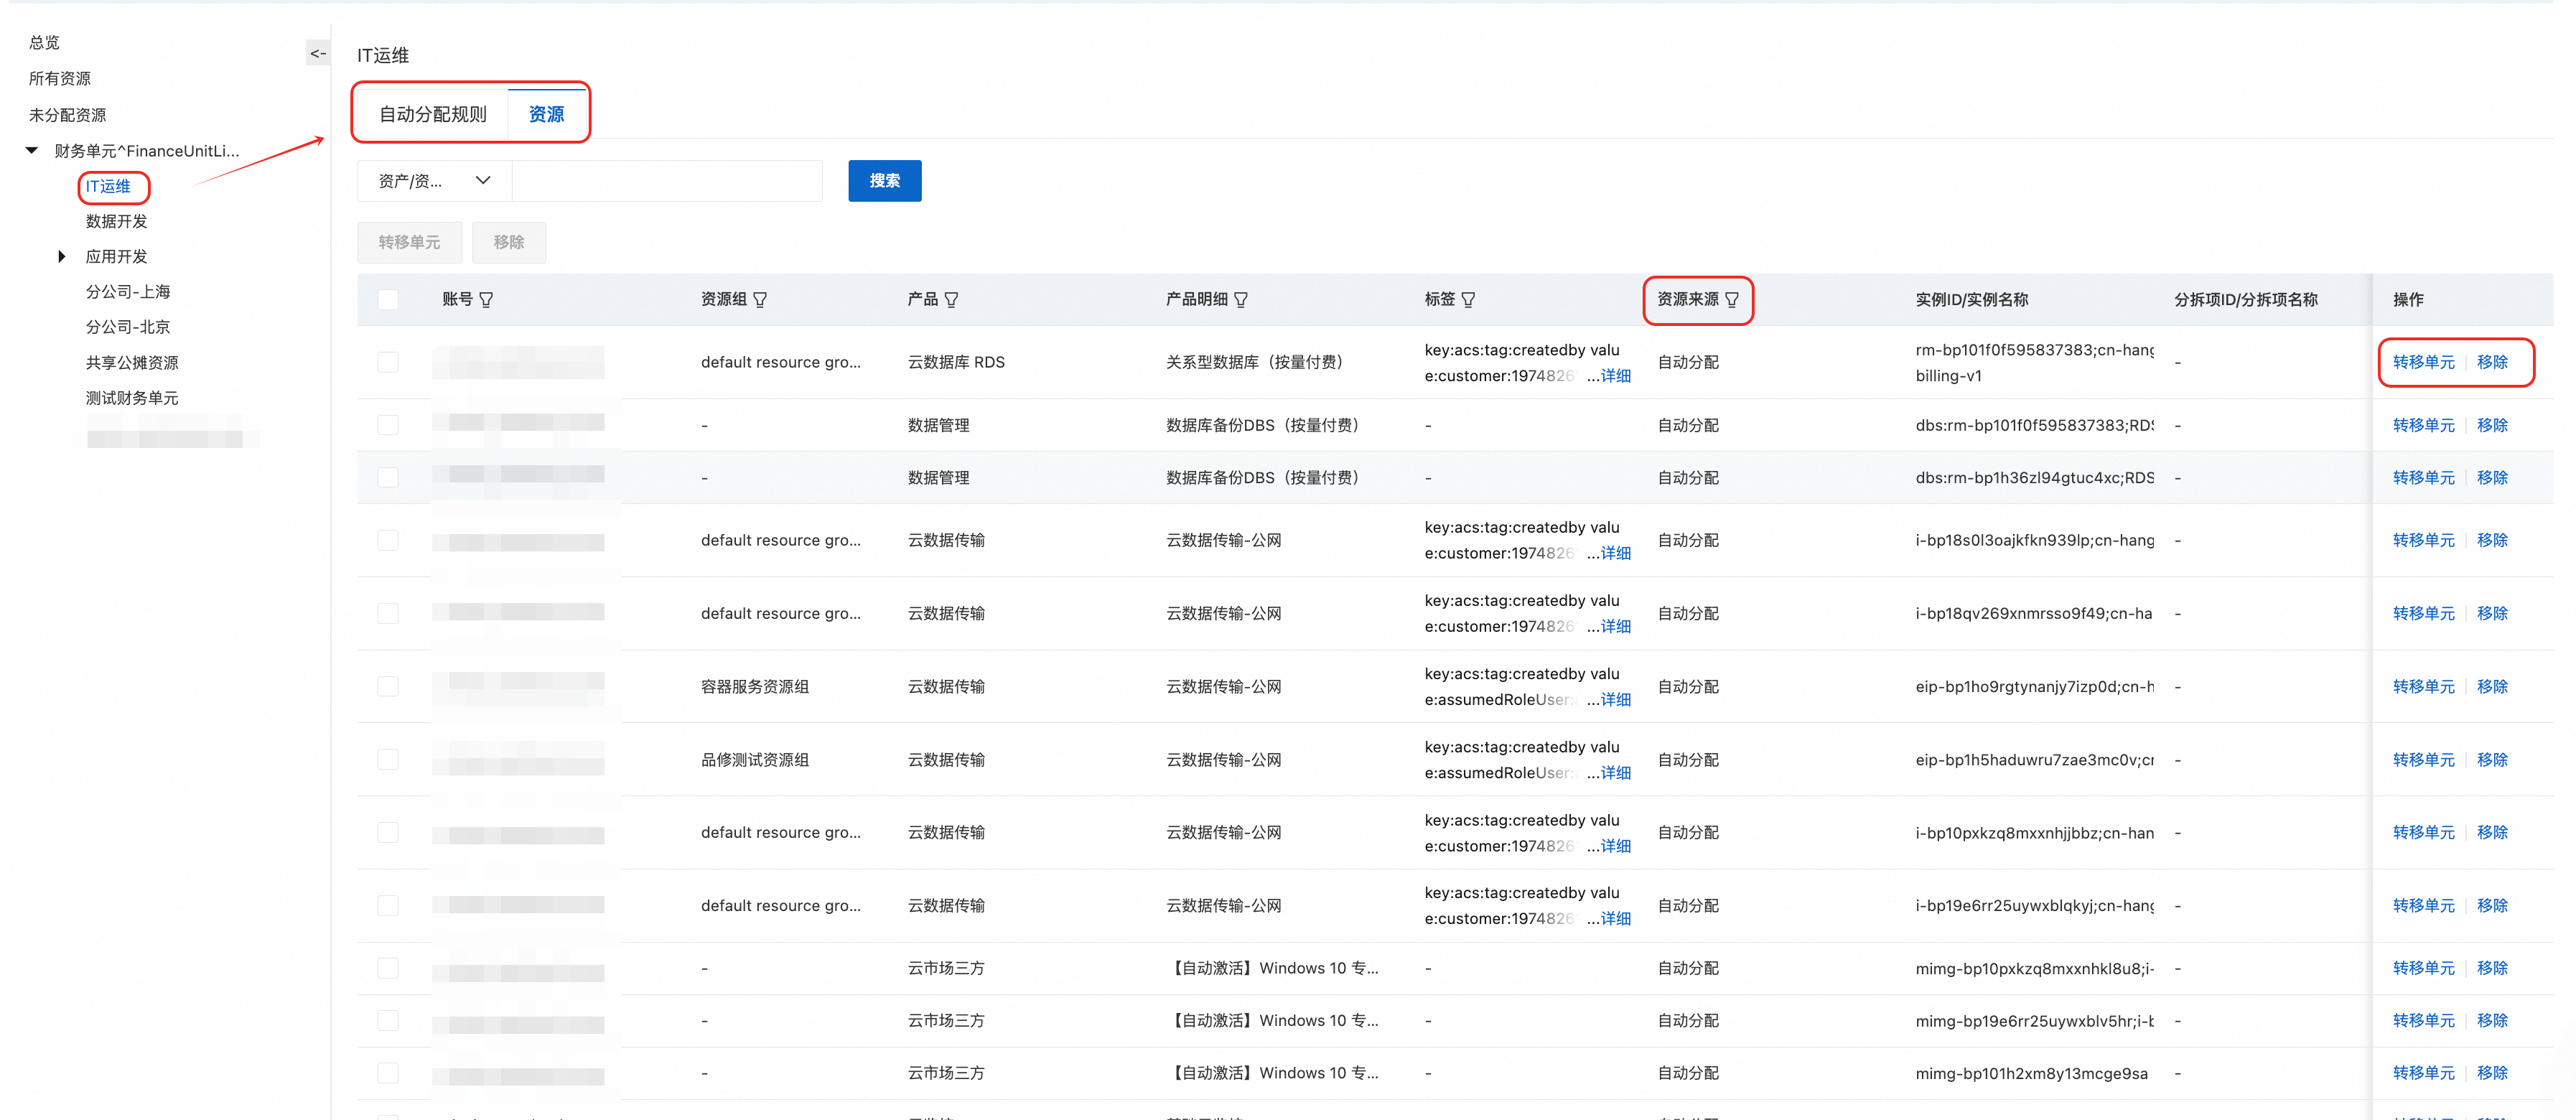Switch to the 自动分配规则 tab
This screenshot has width=2576, height=1120.
432,114
